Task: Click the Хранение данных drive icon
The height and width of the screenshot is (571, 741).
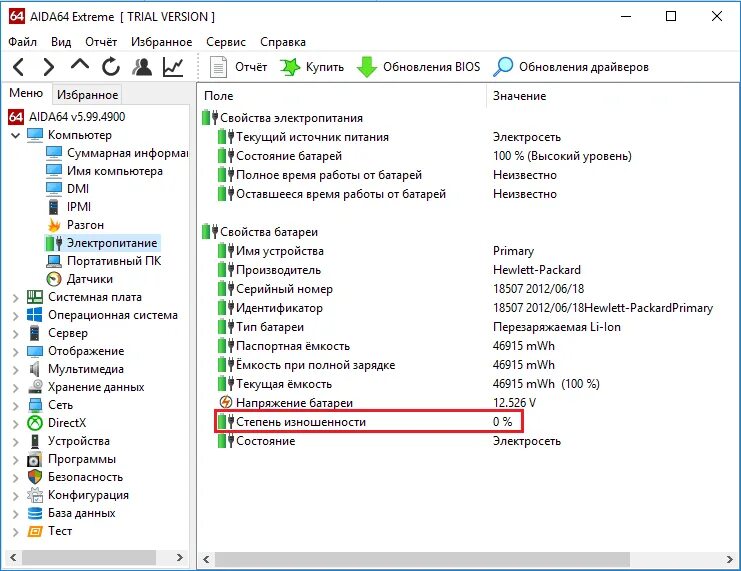Action: click(x=35, y=387)
